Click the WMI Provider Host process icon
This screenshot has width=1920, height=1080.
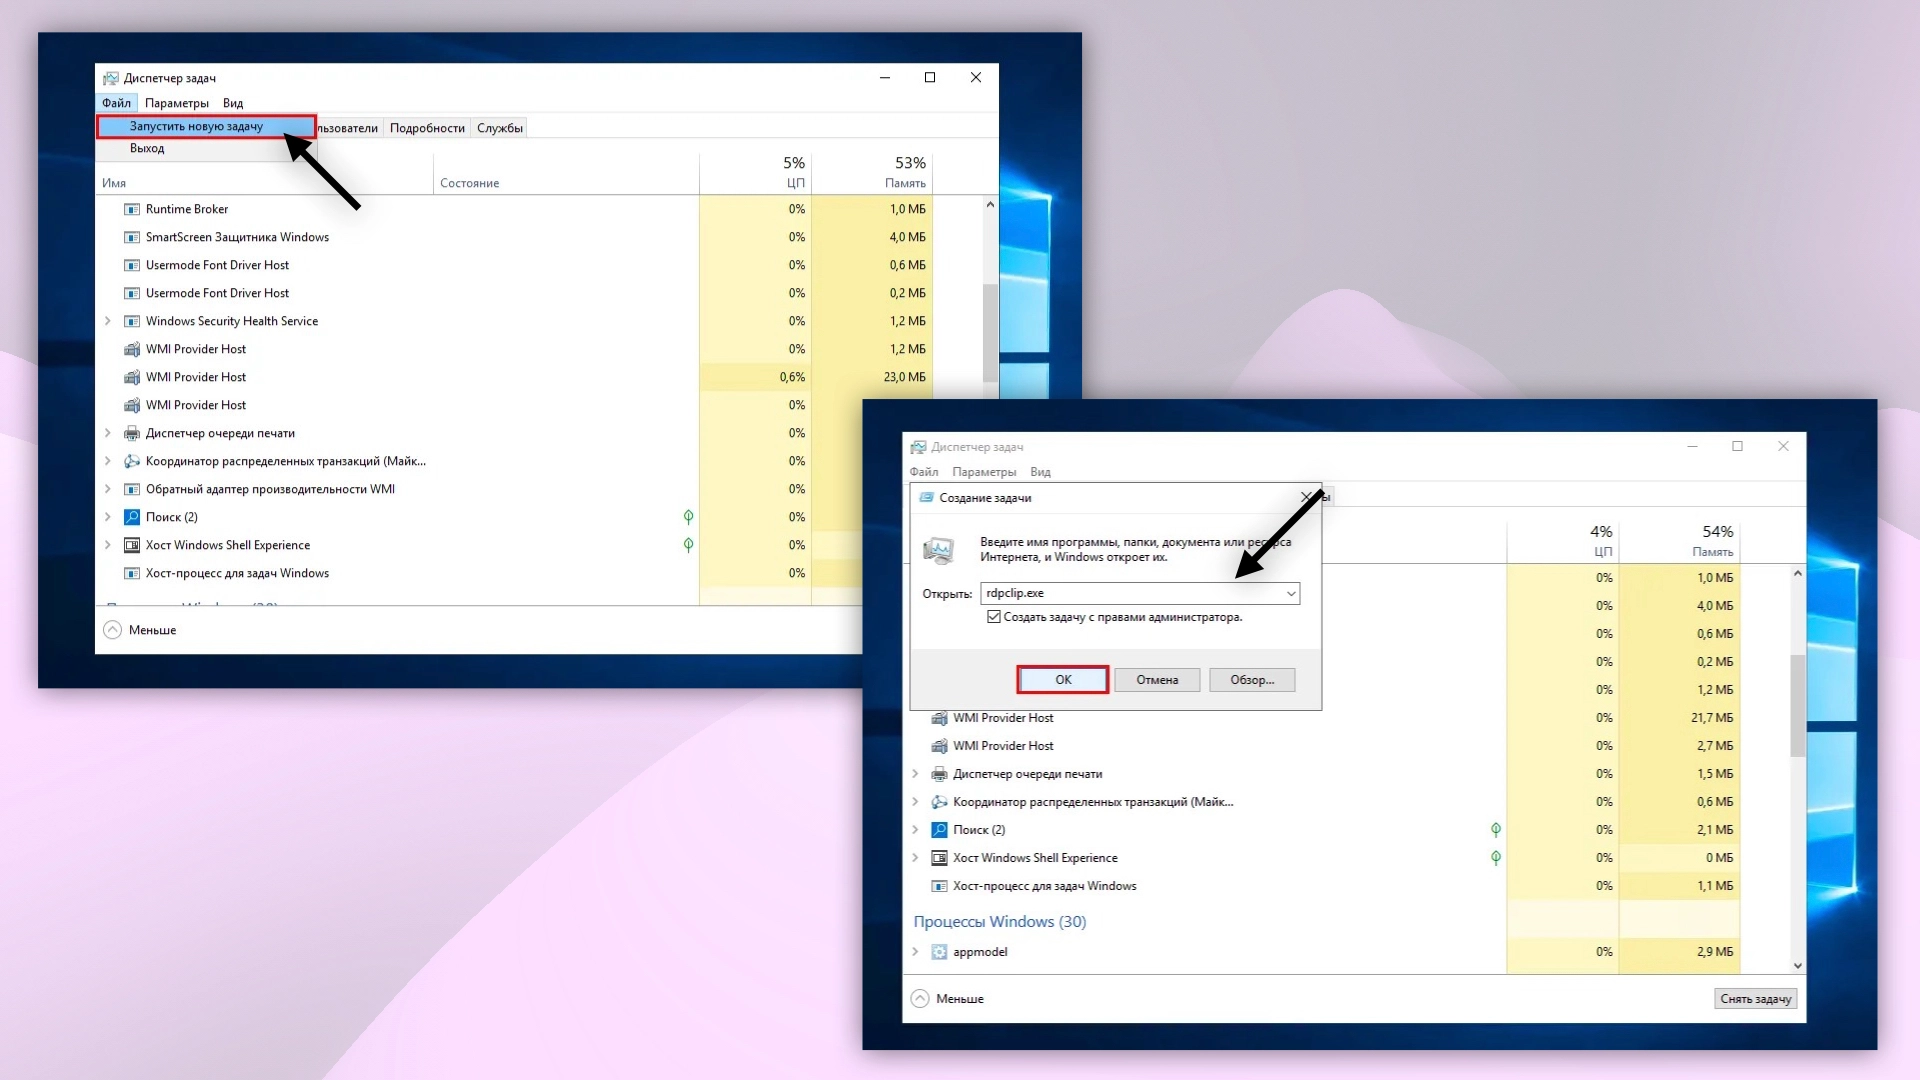coord(132,349)
